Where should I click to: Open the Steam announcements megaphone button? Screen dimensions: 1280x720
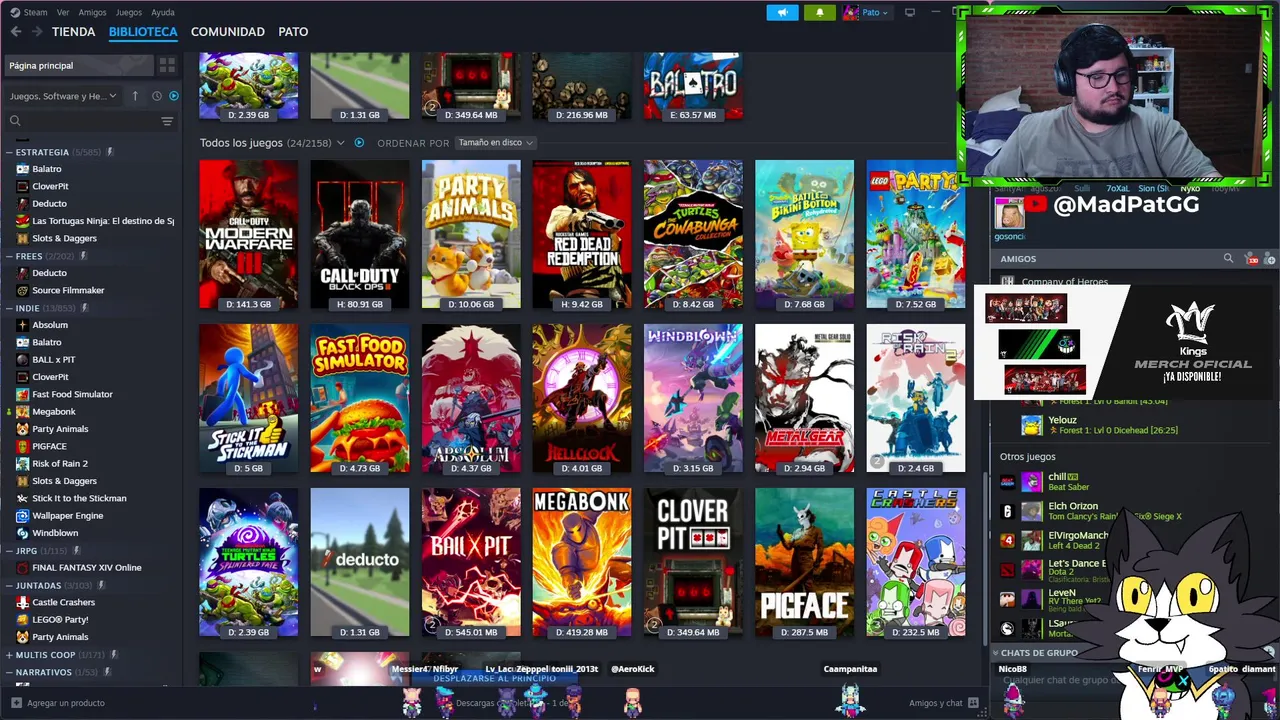tap(782, 12)
